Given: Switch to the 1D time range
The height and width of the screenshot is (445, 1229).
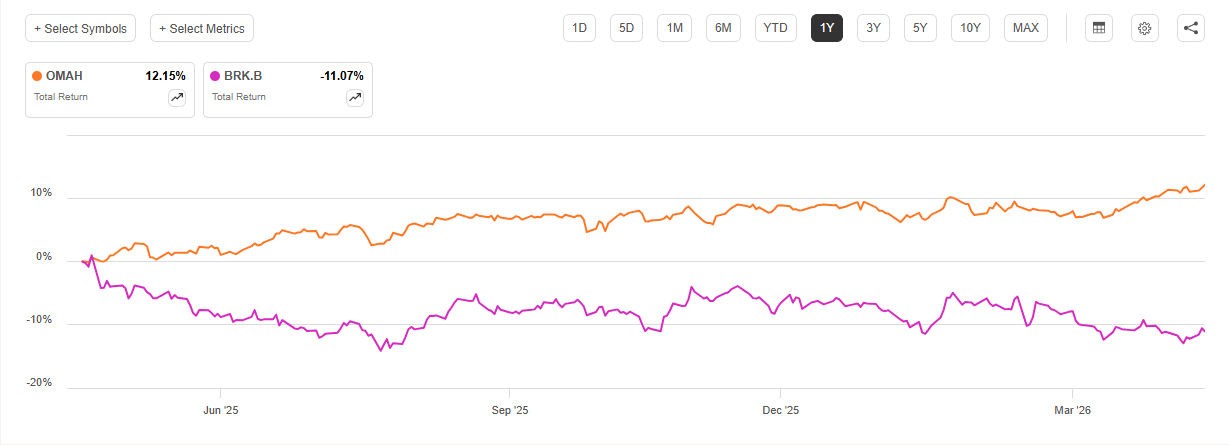Looking at the screenshot, I should [x=579, y=28].
